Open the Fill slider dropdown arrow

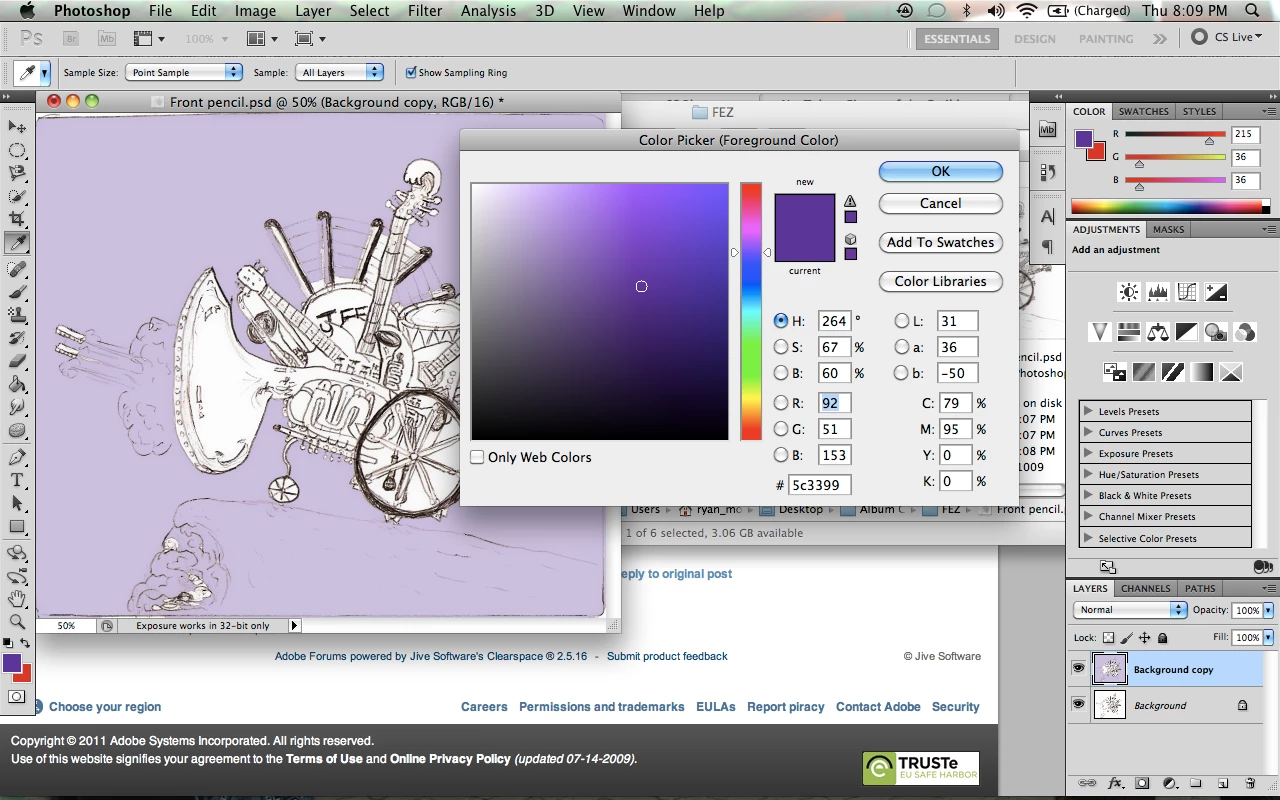(x=1269, y=637)
